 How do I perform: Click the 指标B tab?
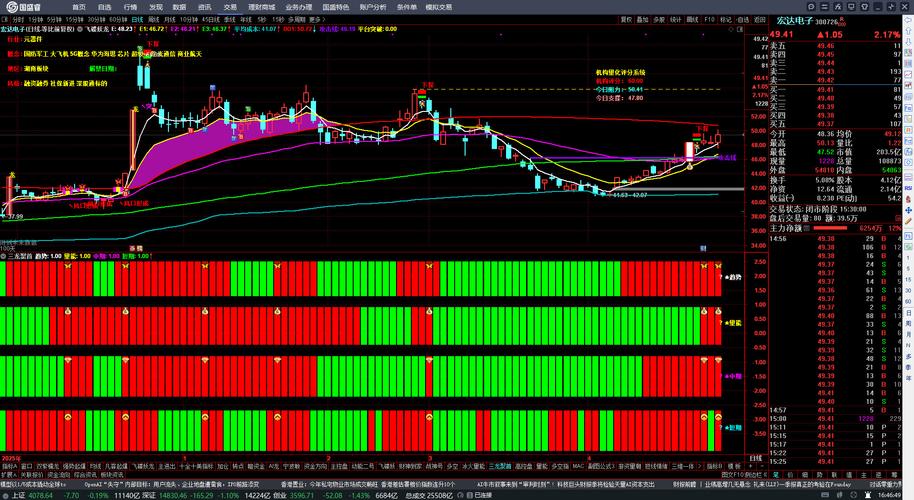click(715, 466)
